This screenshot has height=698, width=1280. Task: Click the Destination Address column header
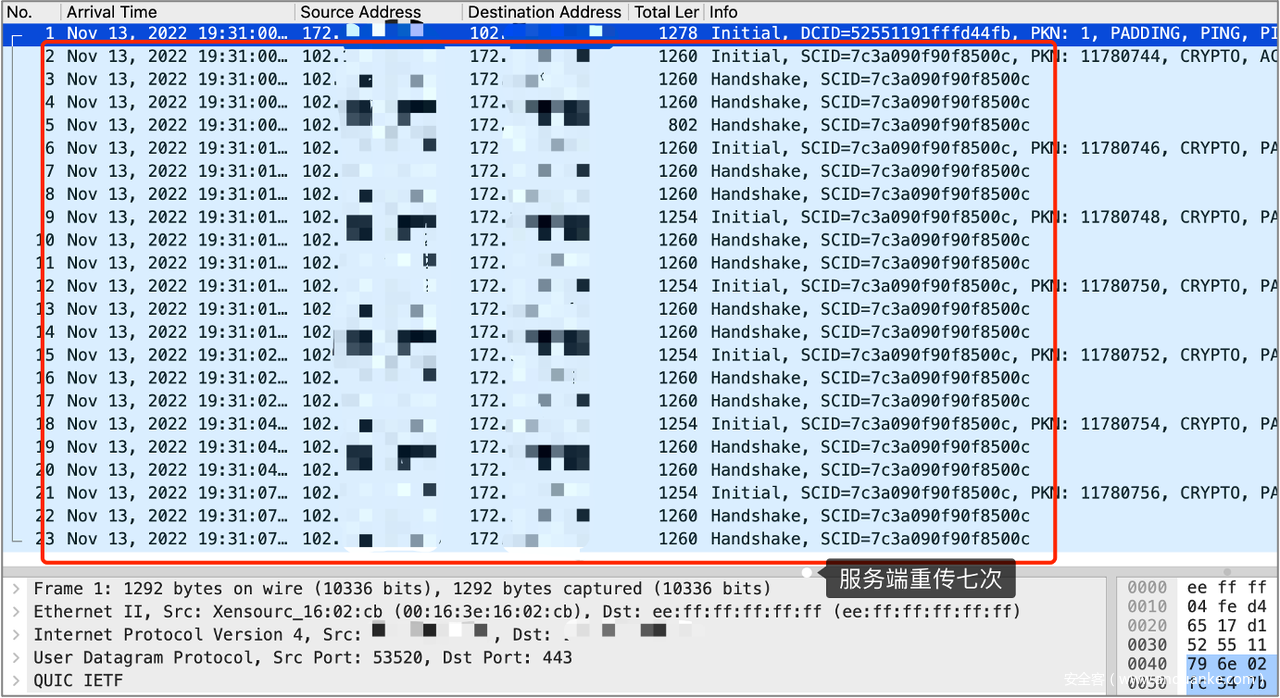point(545,12)
